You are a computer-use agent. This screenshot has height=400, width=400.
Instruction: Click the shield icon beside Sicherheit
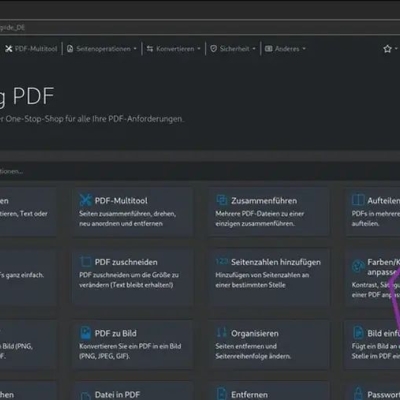click(x=213, y=49)
